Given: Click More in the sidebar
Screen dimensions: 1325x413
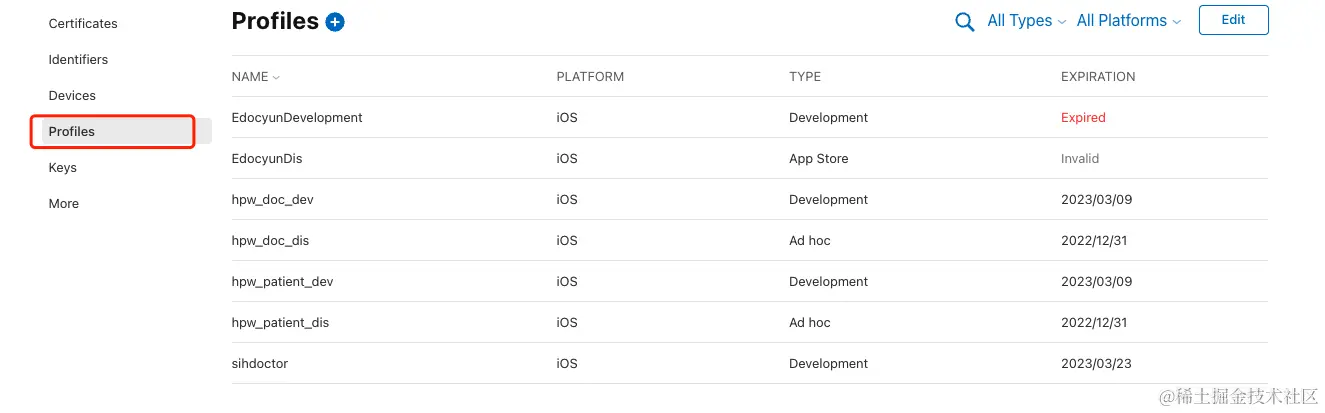Looking at the screenshot, I should [64, 203].
